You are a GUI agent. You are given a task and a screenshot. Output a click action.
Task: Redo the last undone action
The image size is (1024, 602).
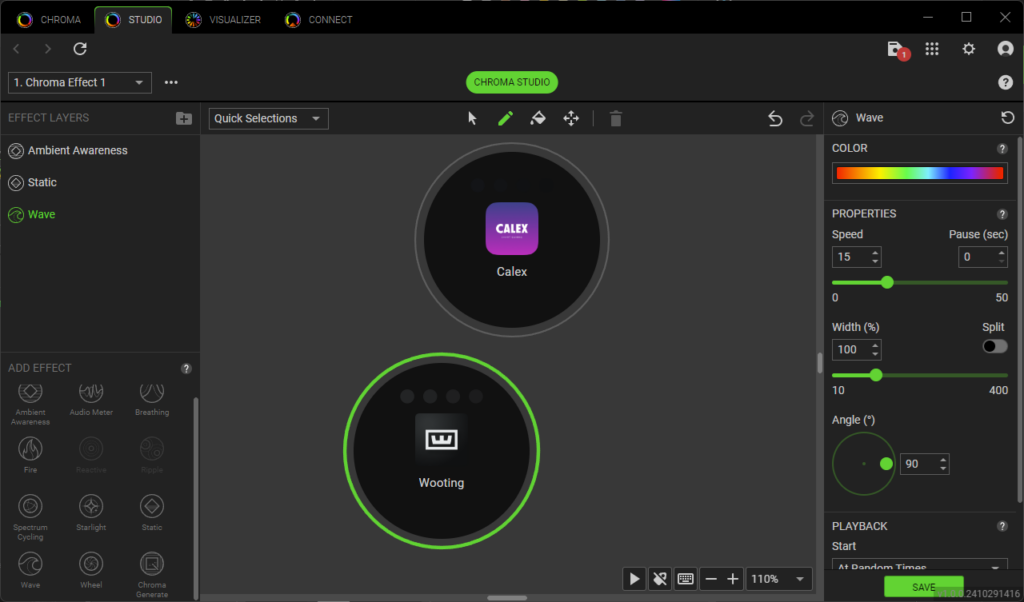(x=807, y=118)
